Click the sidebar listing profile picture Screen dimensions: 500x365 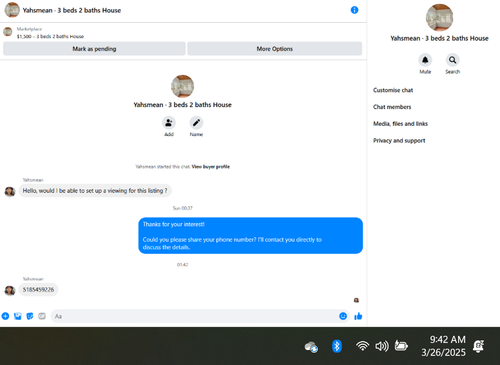(439, 17)
